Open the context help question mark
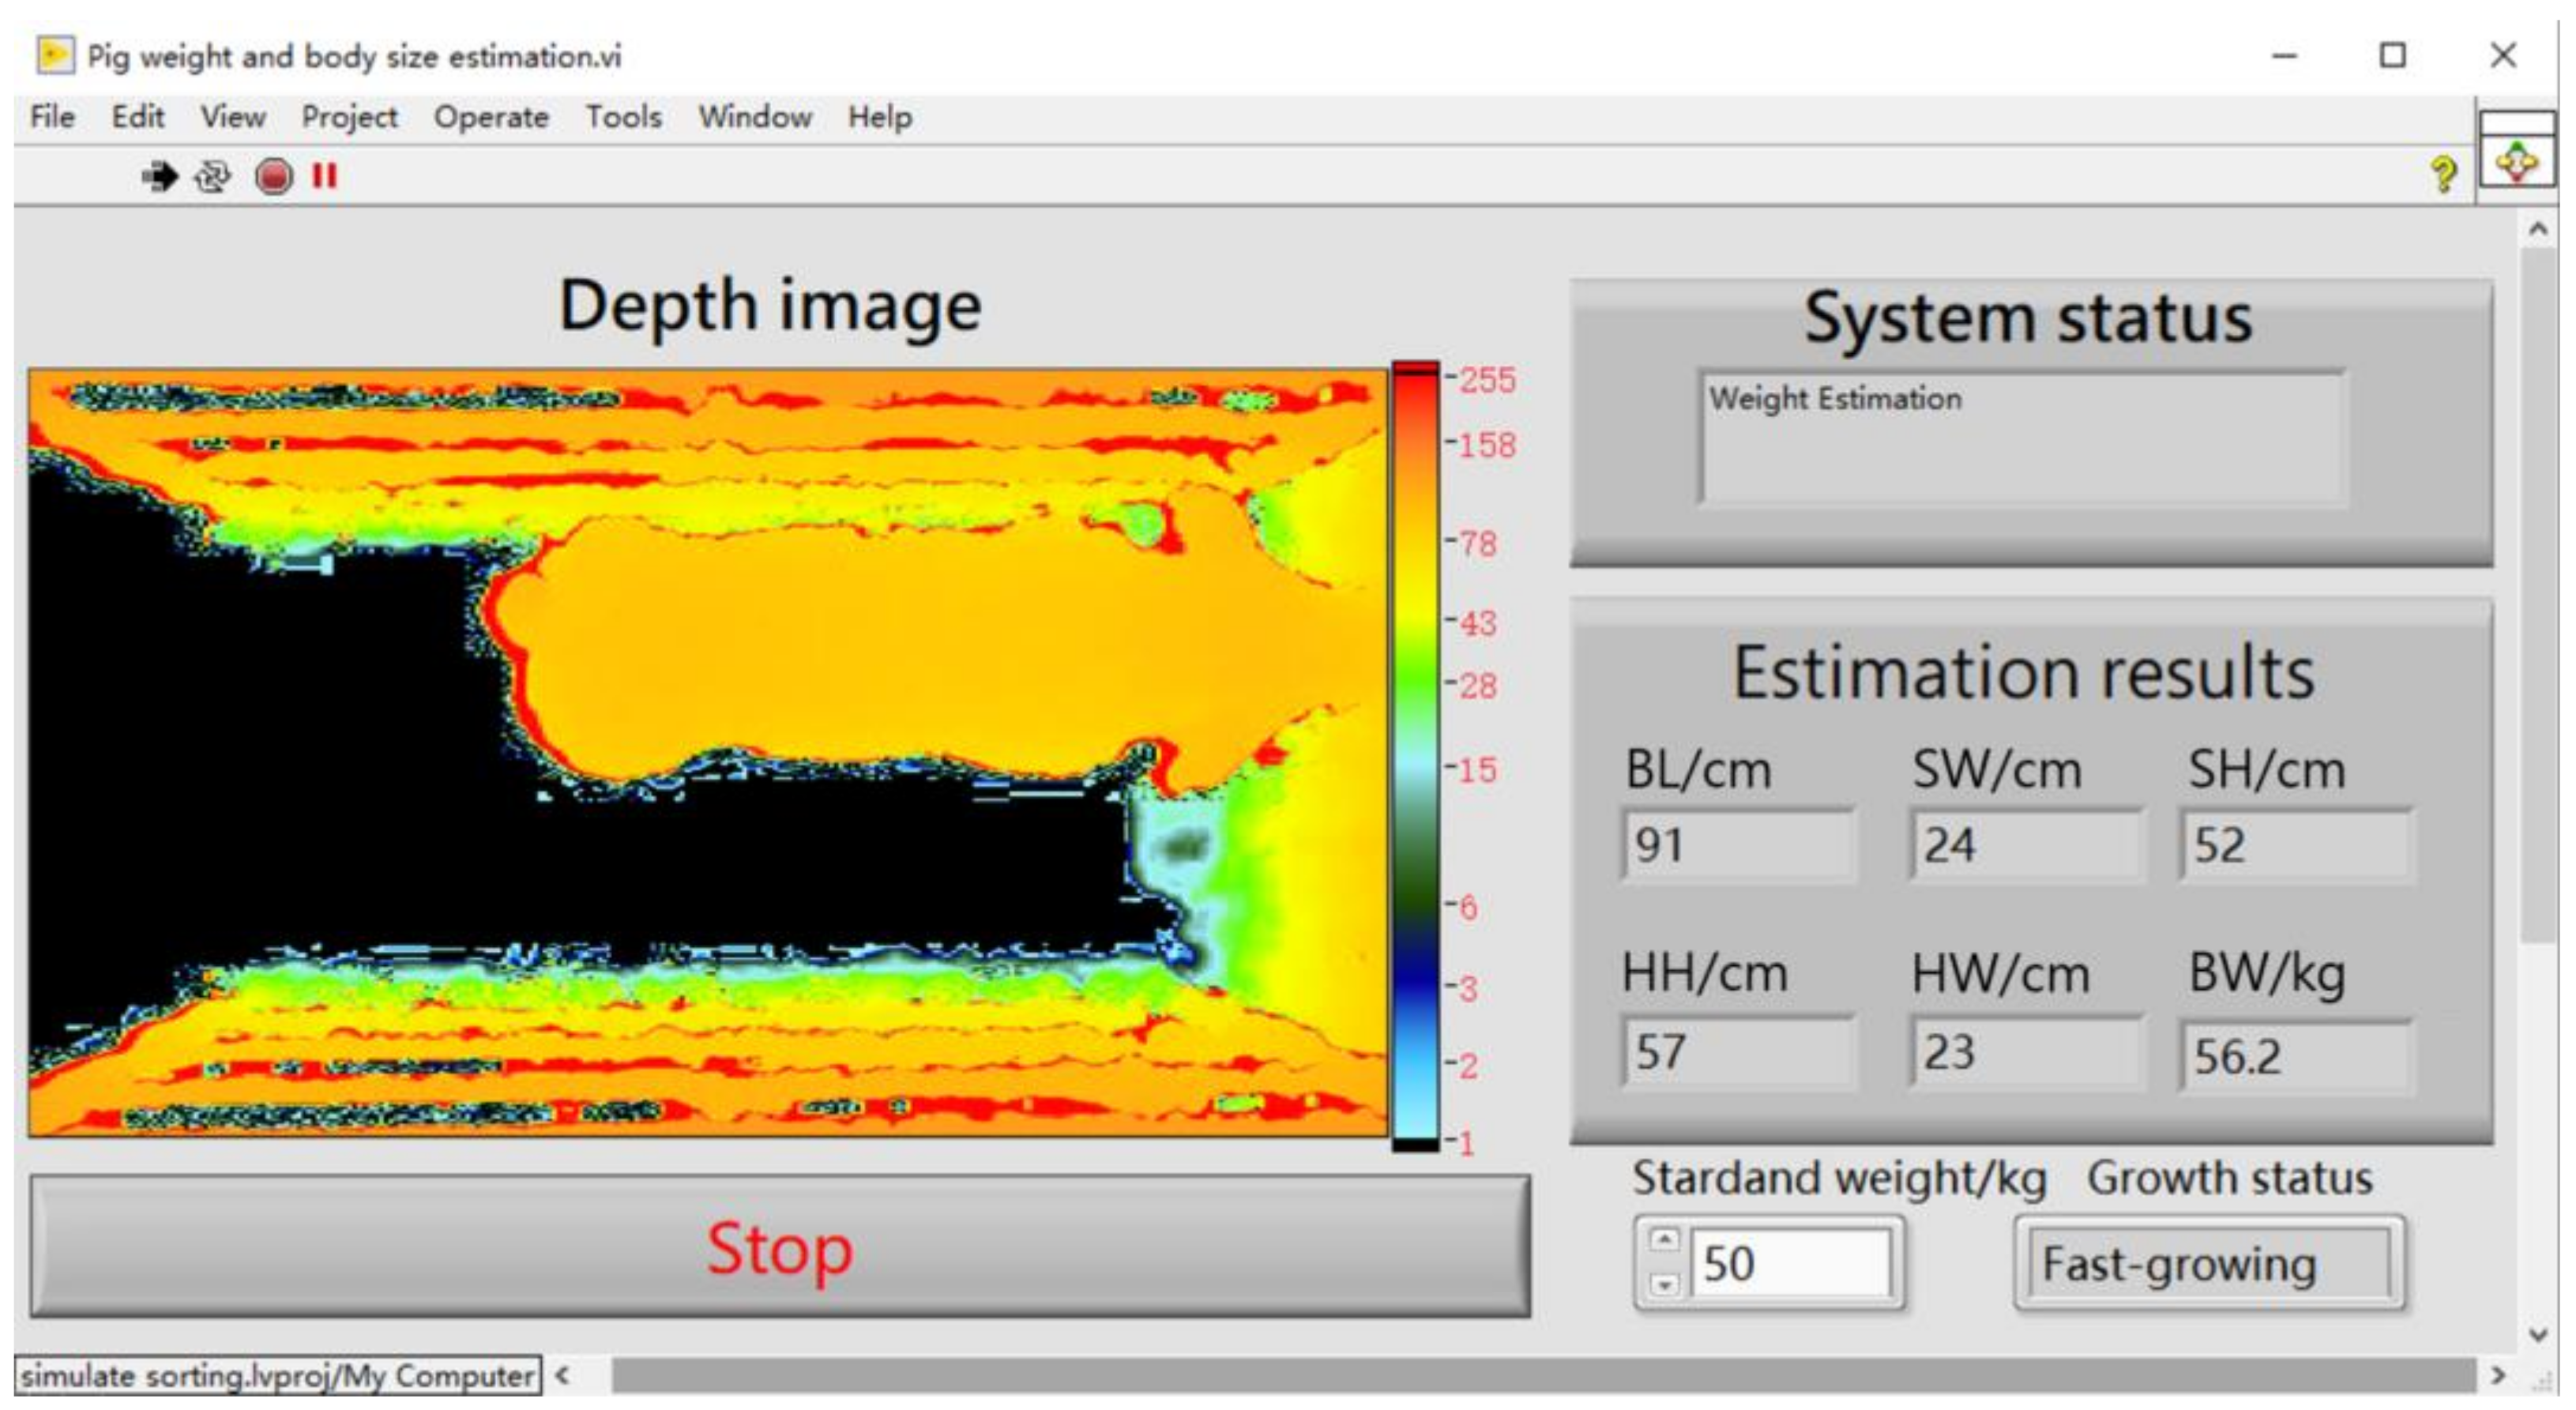Image resolution: width=2576 pixels, height=1410 pixels. tap(2444, 174)
